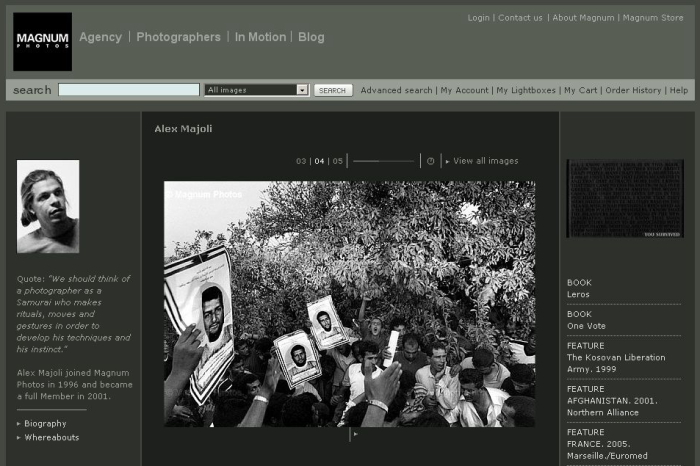Expand the Biography section
Image resolution: width=700 pixels, height=466 pixels.
pyautogui.click(x=45, y=424)
